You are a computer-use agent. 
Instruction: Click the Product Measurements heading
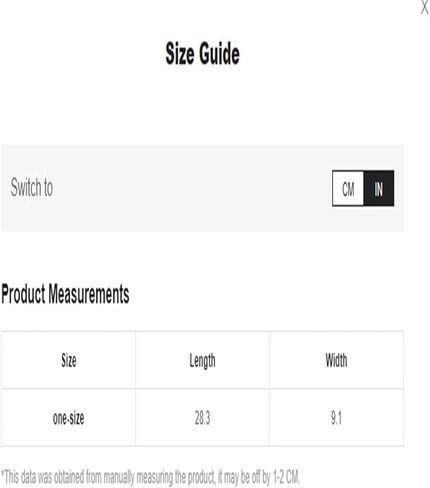[x=65, y=294]
